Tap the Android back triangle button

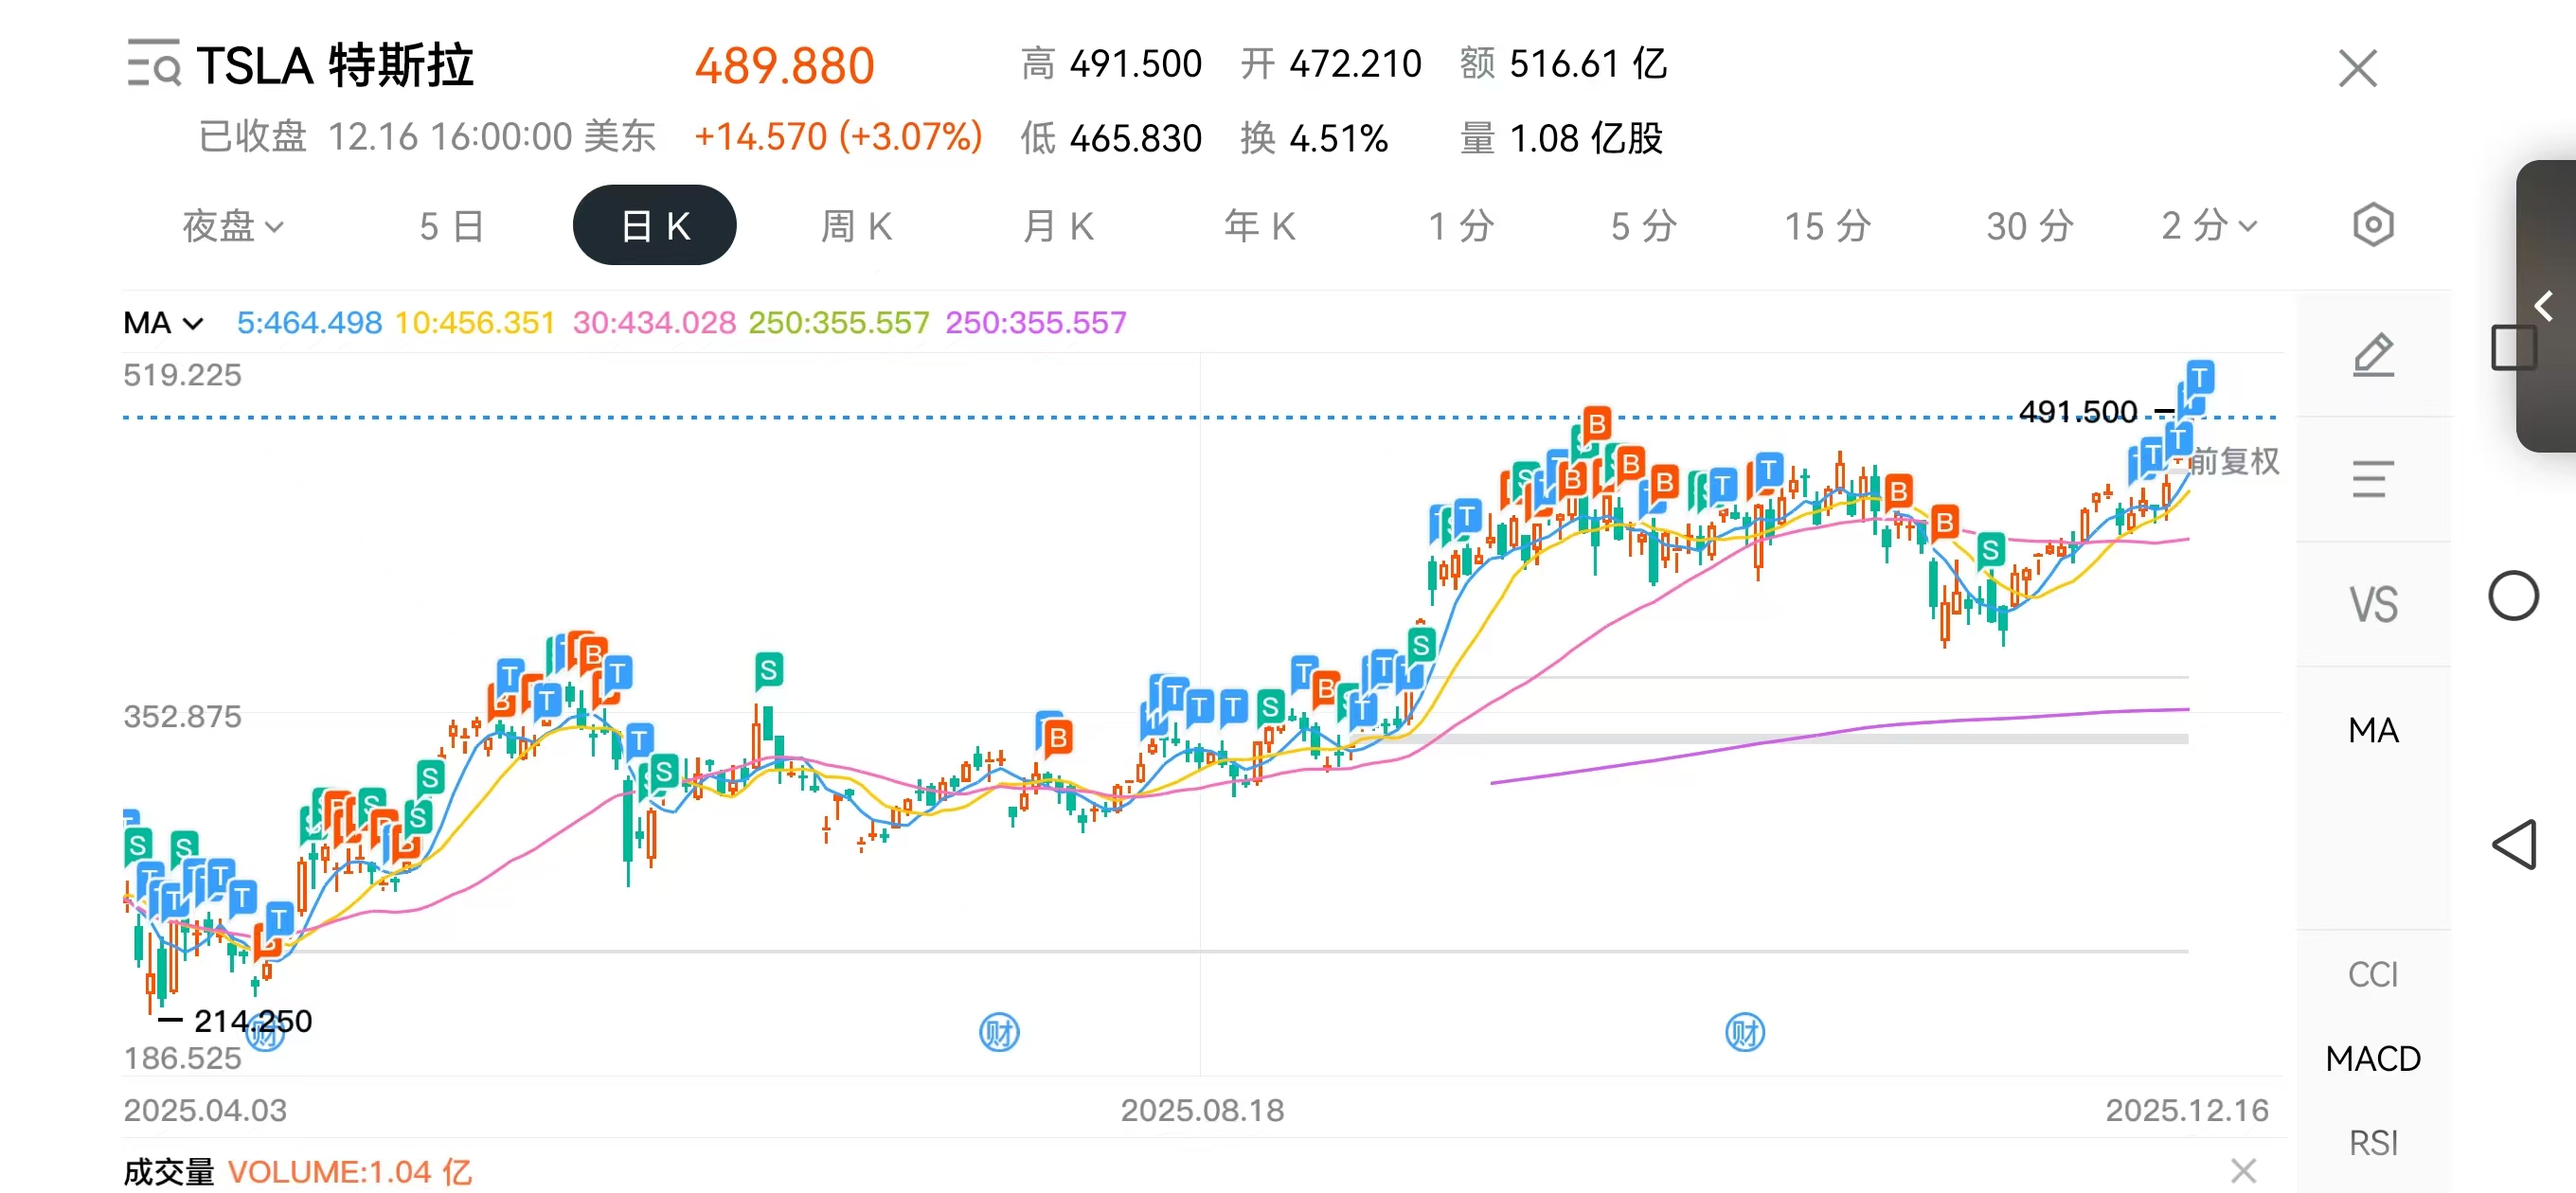click(x=2513, y=845)
